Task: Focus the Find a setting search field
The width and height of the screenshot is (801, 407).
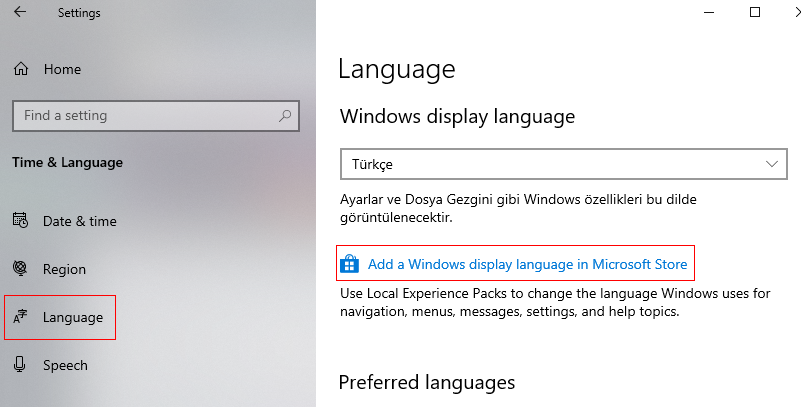Action: click(x=156, y=115)
